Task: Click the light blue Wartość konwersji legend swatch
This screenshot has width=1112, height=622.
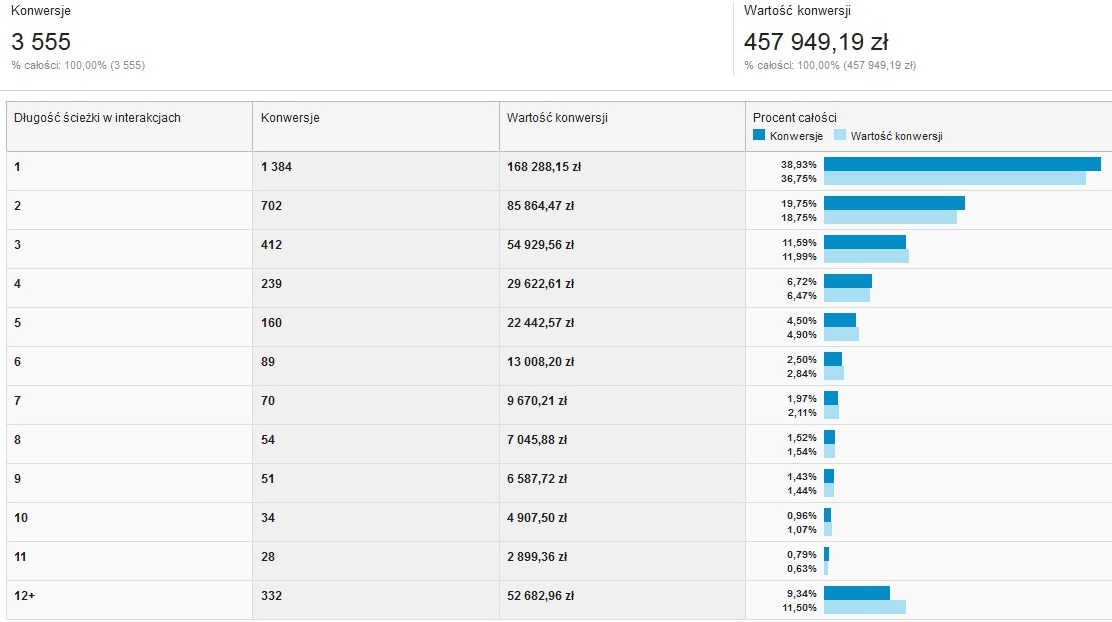Action: [840, 135]
